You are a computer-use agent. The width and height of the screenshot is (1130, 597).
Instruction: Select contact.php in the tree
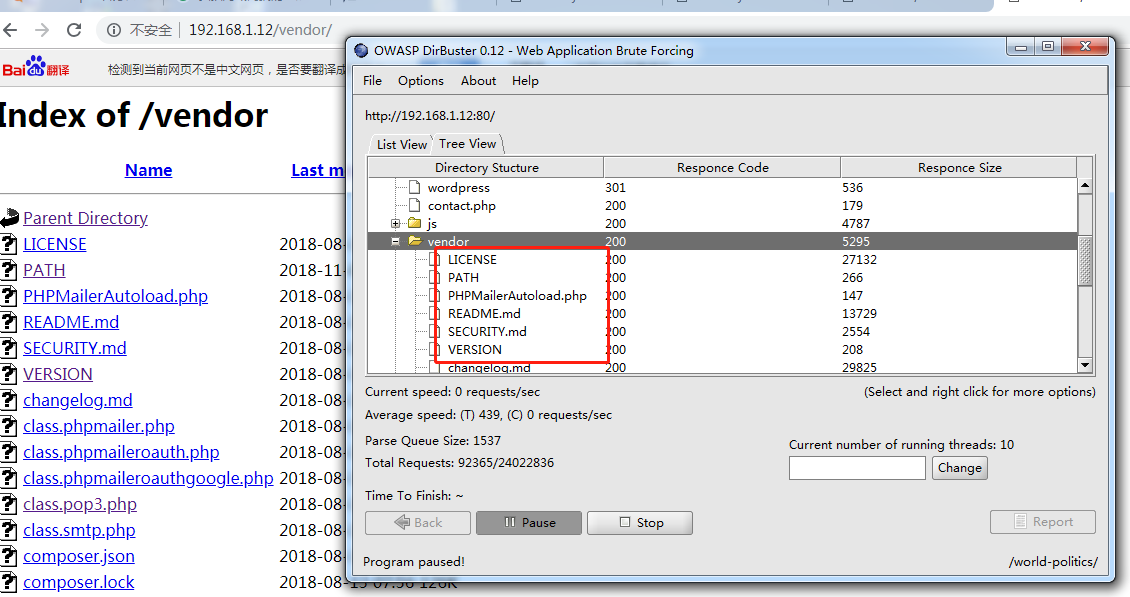click(x=462, y=205)
